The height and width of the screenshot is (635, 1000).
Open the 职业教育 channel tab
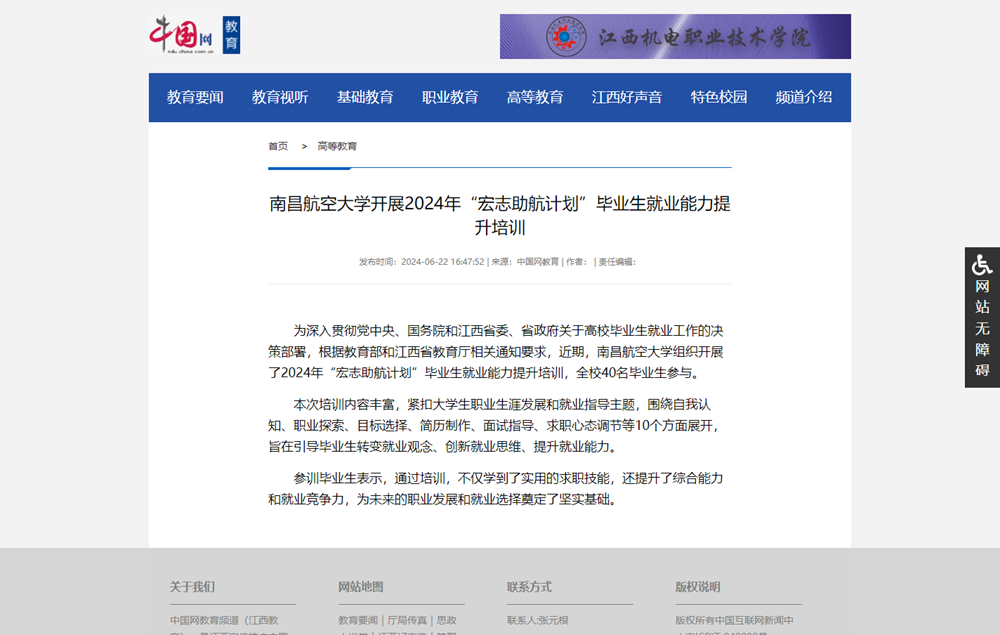[x=450, y=97]
